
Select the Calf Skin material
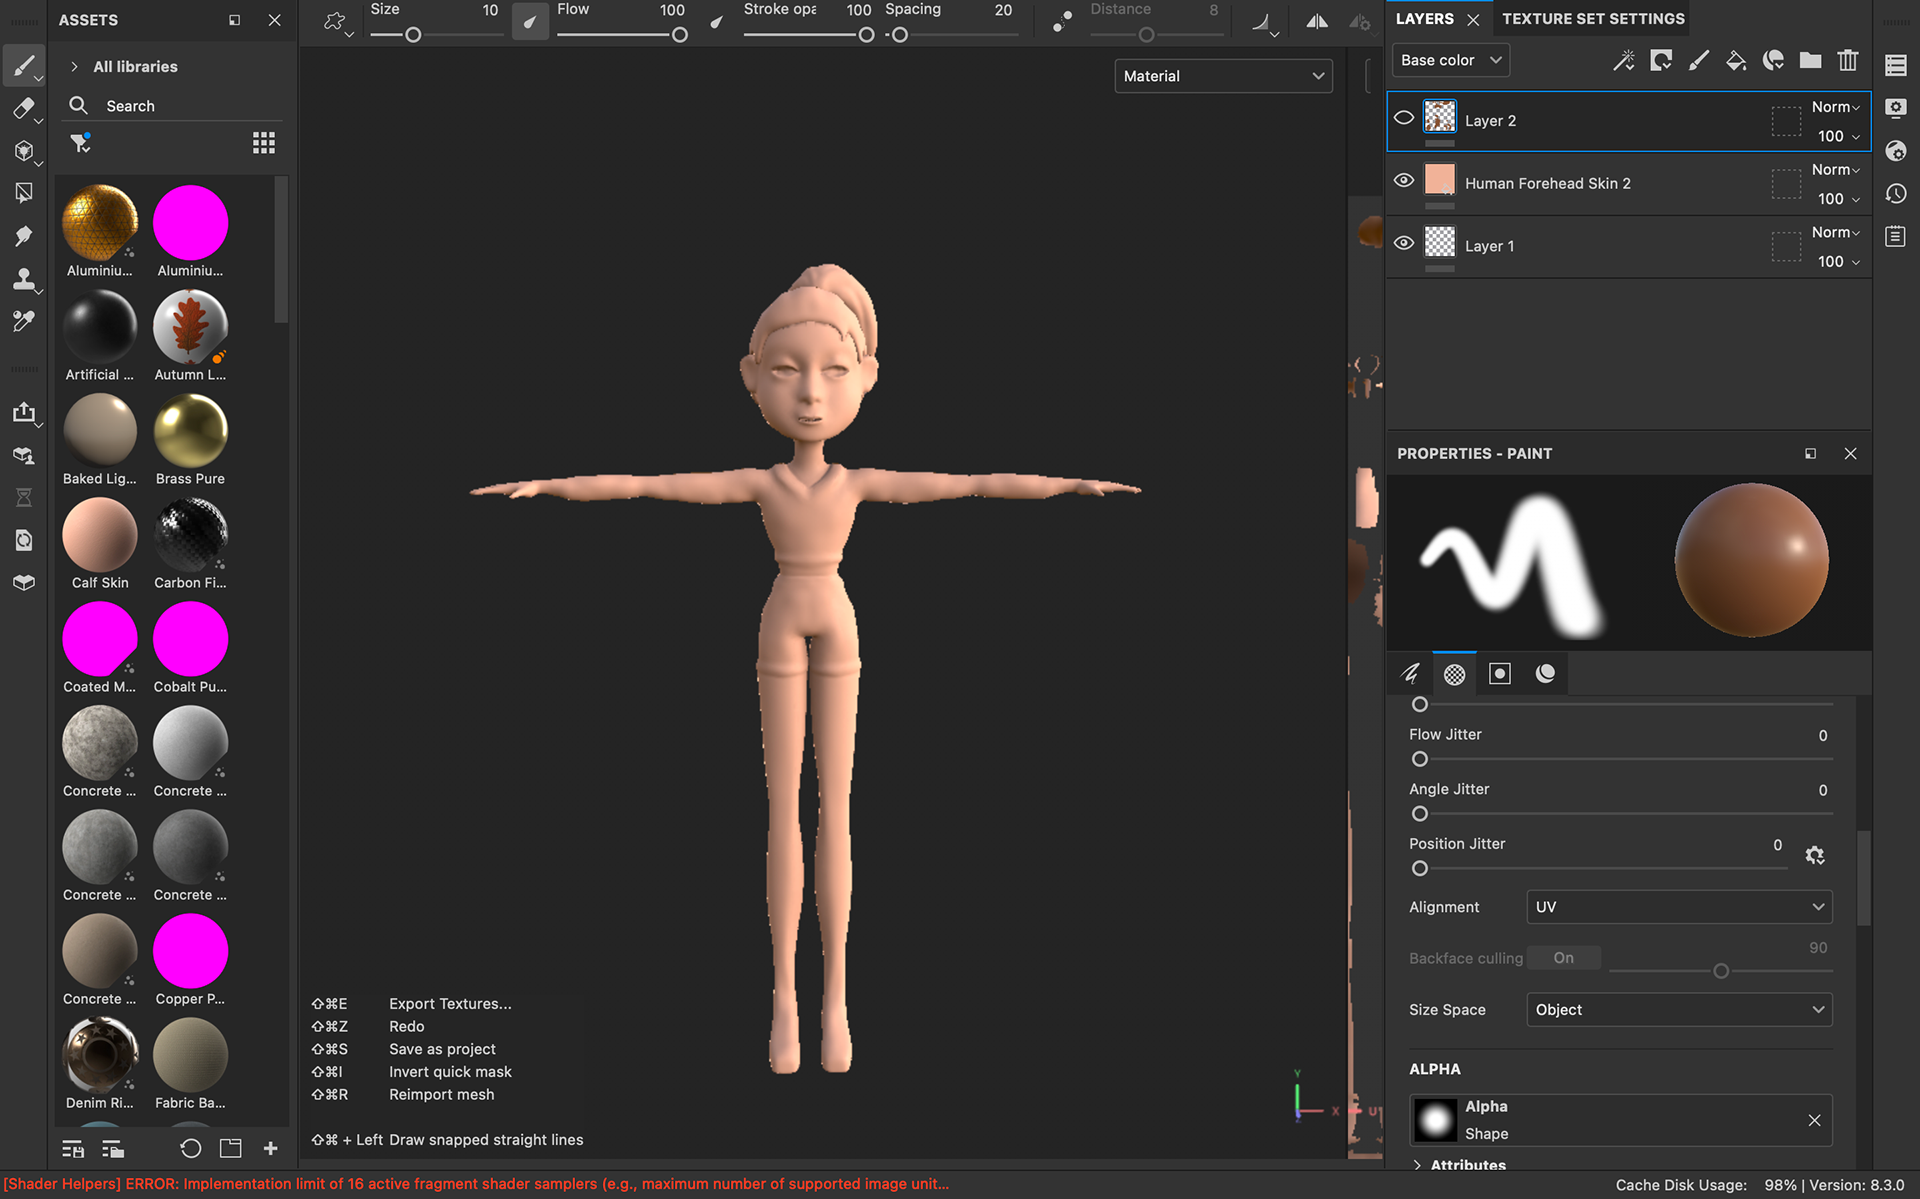coord(100,536)
